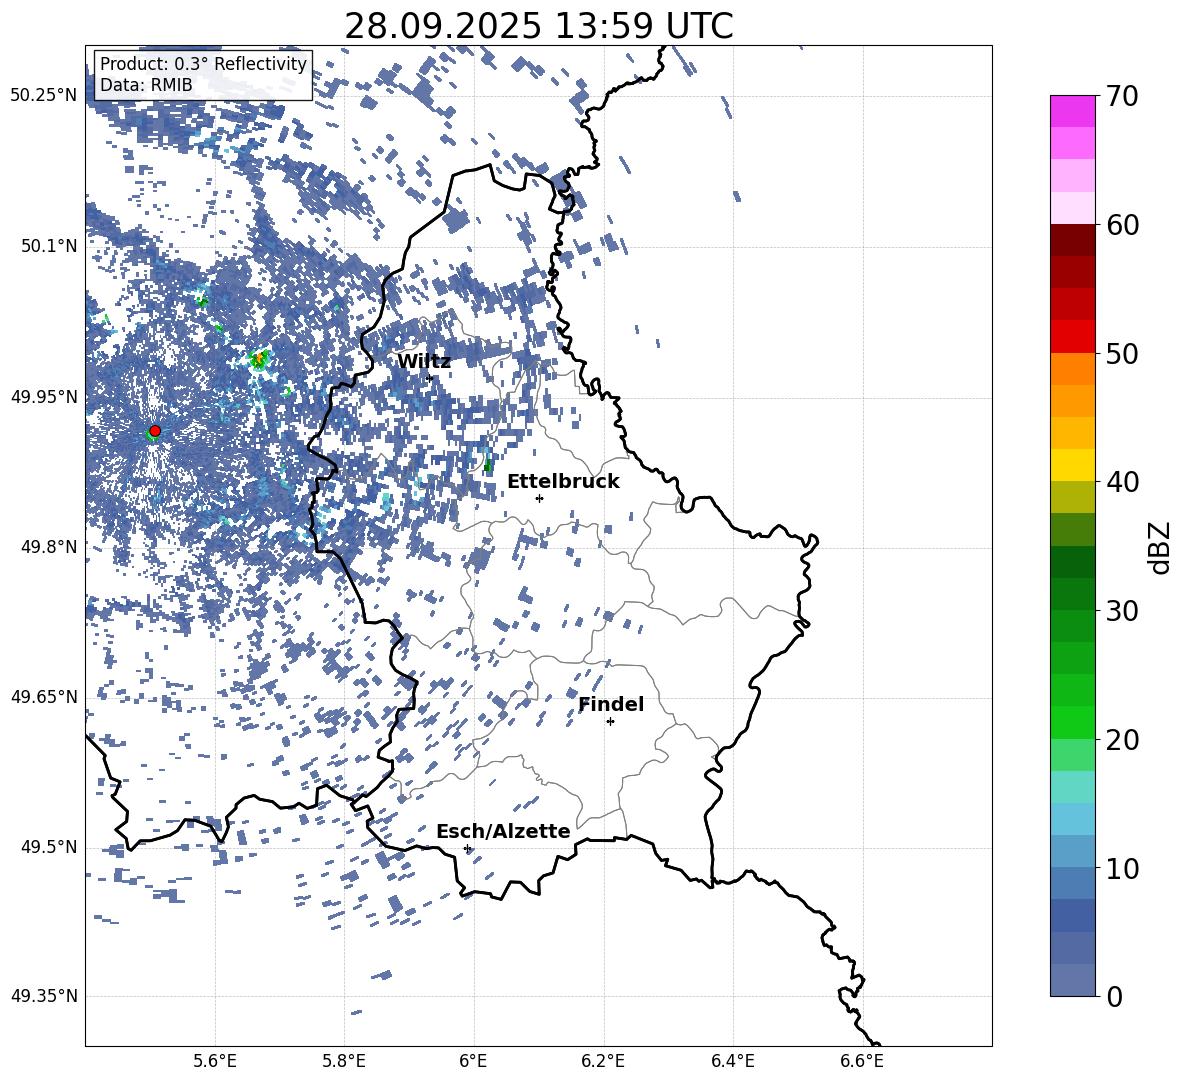Click the 5.6°E longitude label
The image size is (1184, 1081).
[x=214, y=1061]
